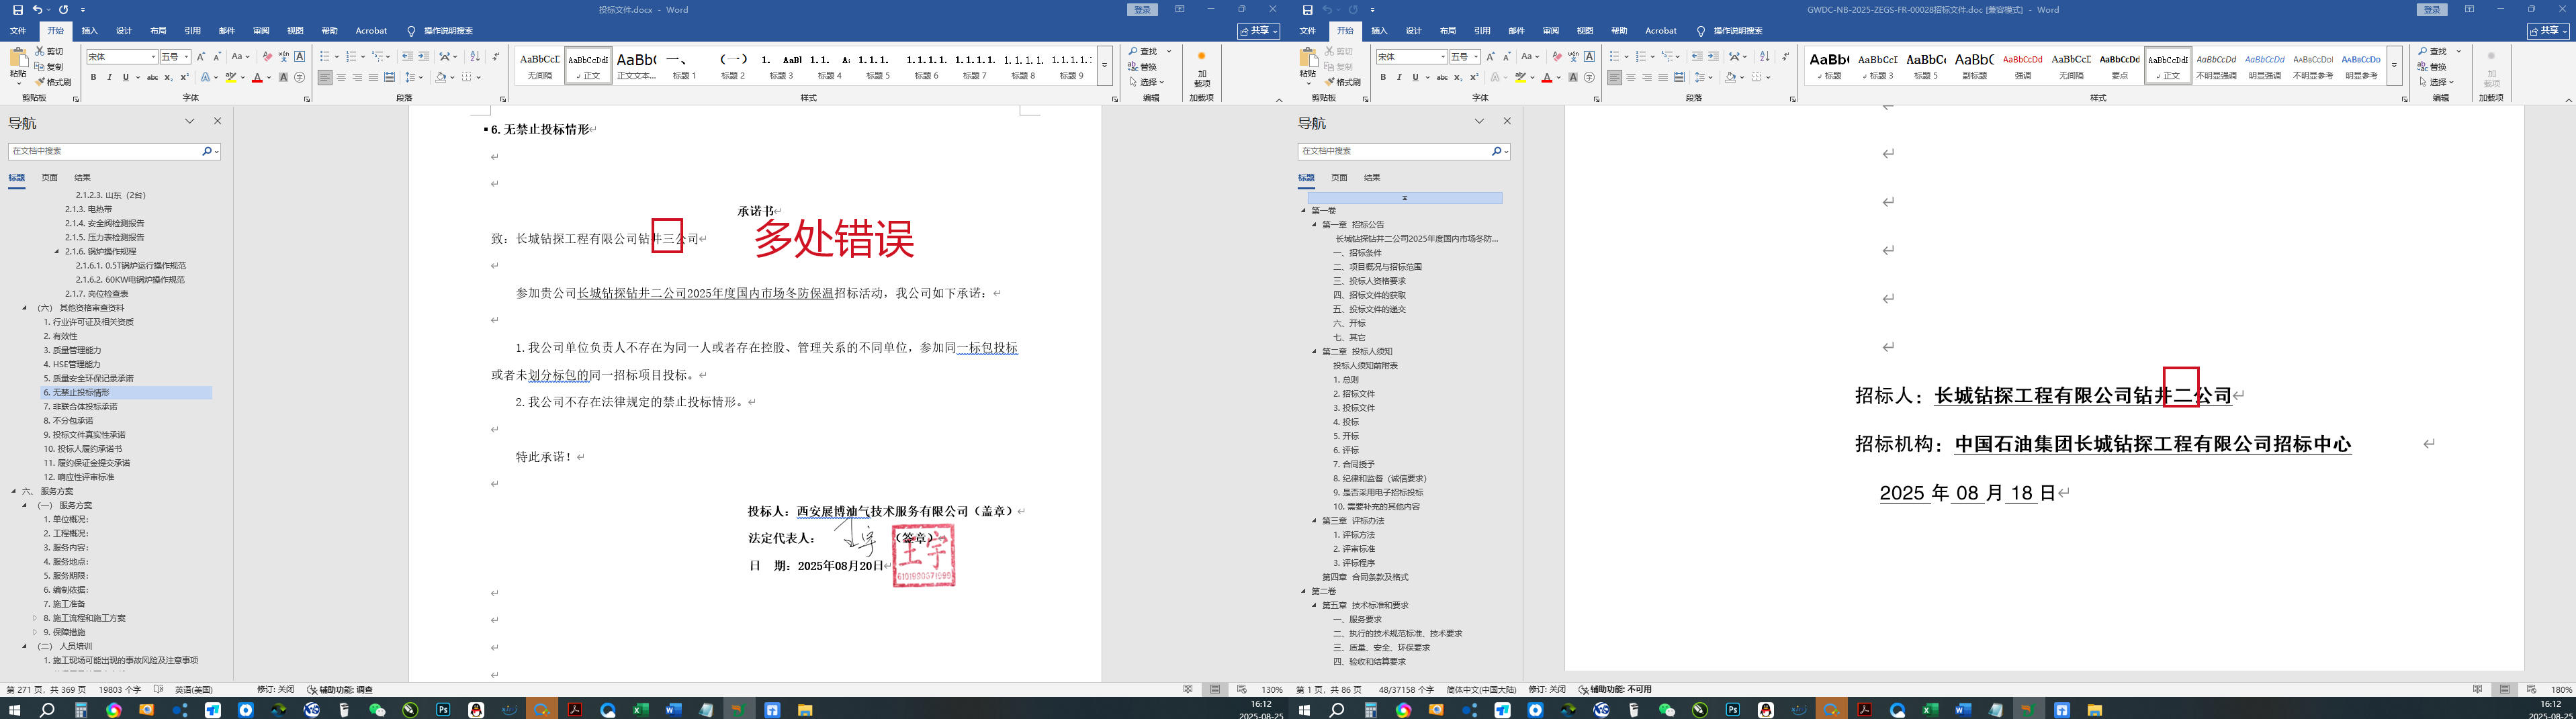
Task: Open 文件 menu in right Word window
Action: (1307, 31)
